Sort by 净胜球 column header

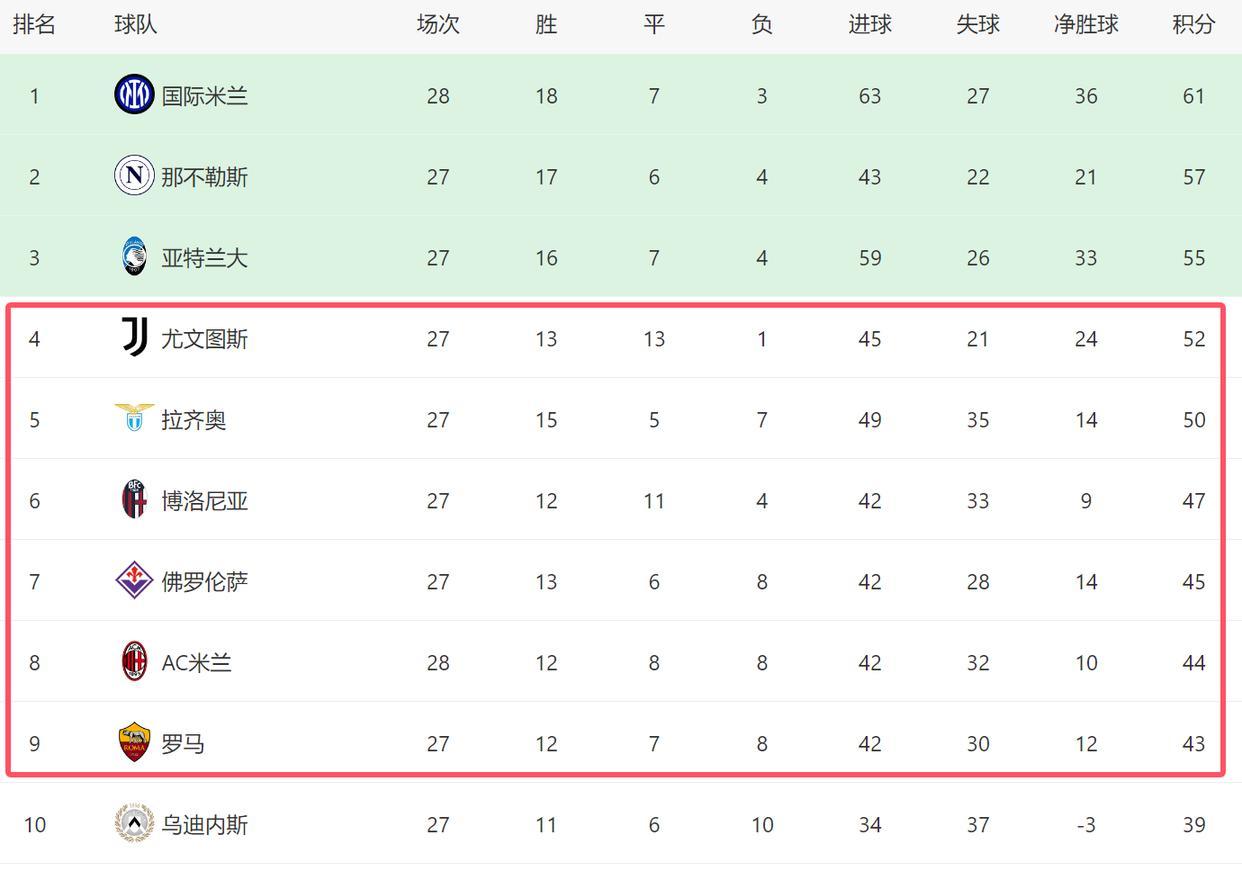[1086, 25]
